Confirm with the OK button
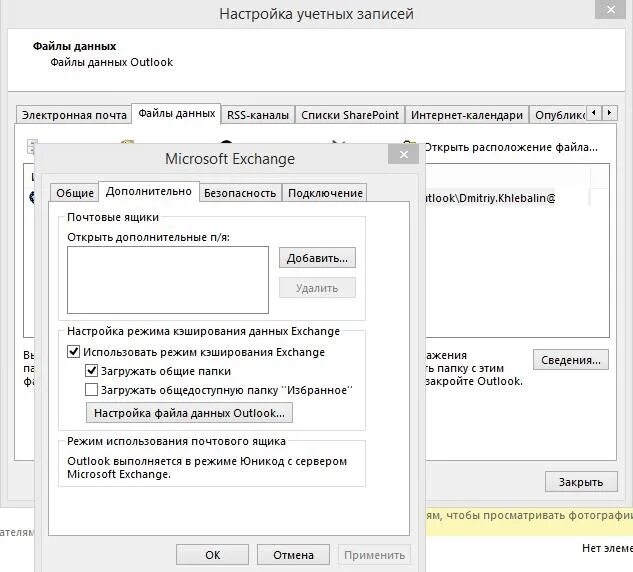This screenshot has width=633, height=572. click(x=212, y=555)
